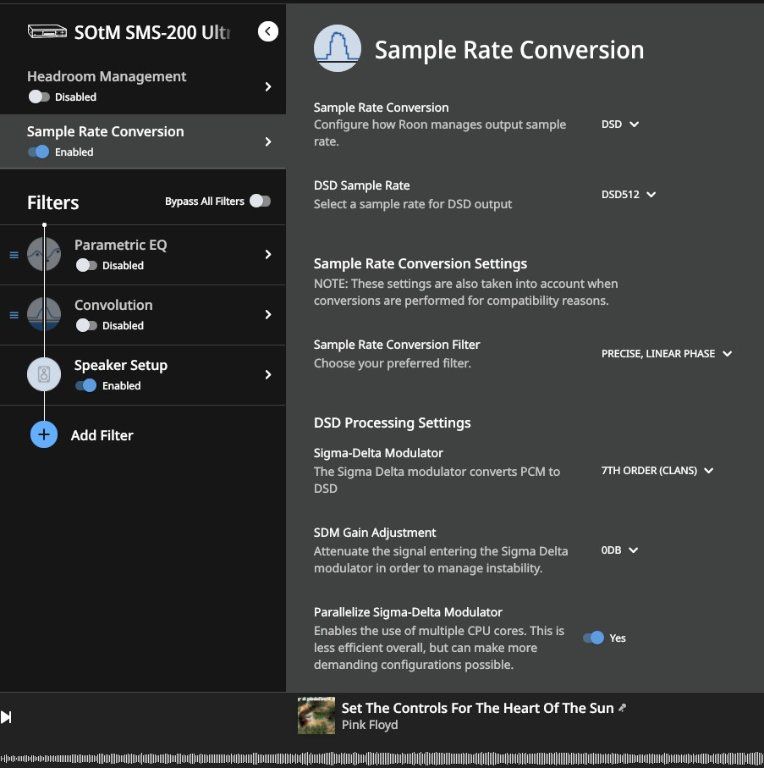Image resolution: width=764 pixels, height=768 pixels.
Task: Click the Convolution filter icon
Action: coord(44,314)
